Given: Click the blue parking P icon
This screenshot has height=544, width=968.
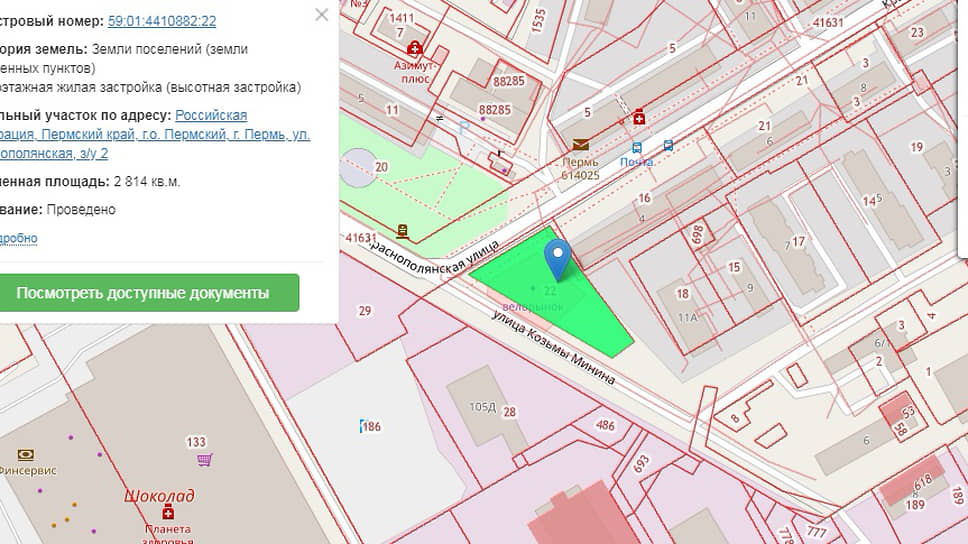Looking at the screenshot, I should (x=462, y=128).
